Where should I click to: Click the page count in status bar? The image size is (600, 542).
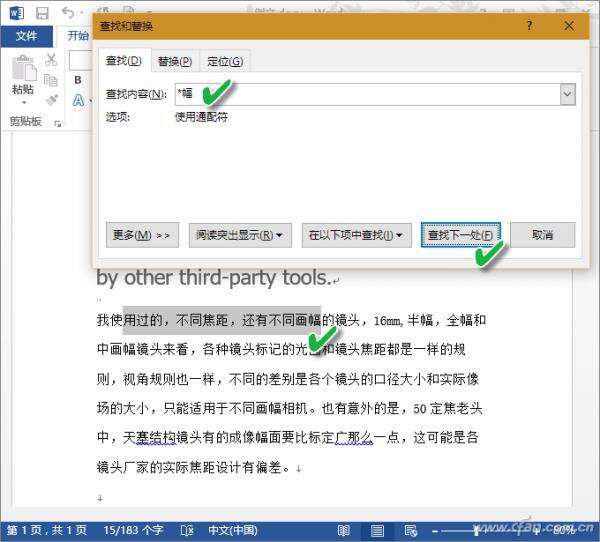click(47, 531)
